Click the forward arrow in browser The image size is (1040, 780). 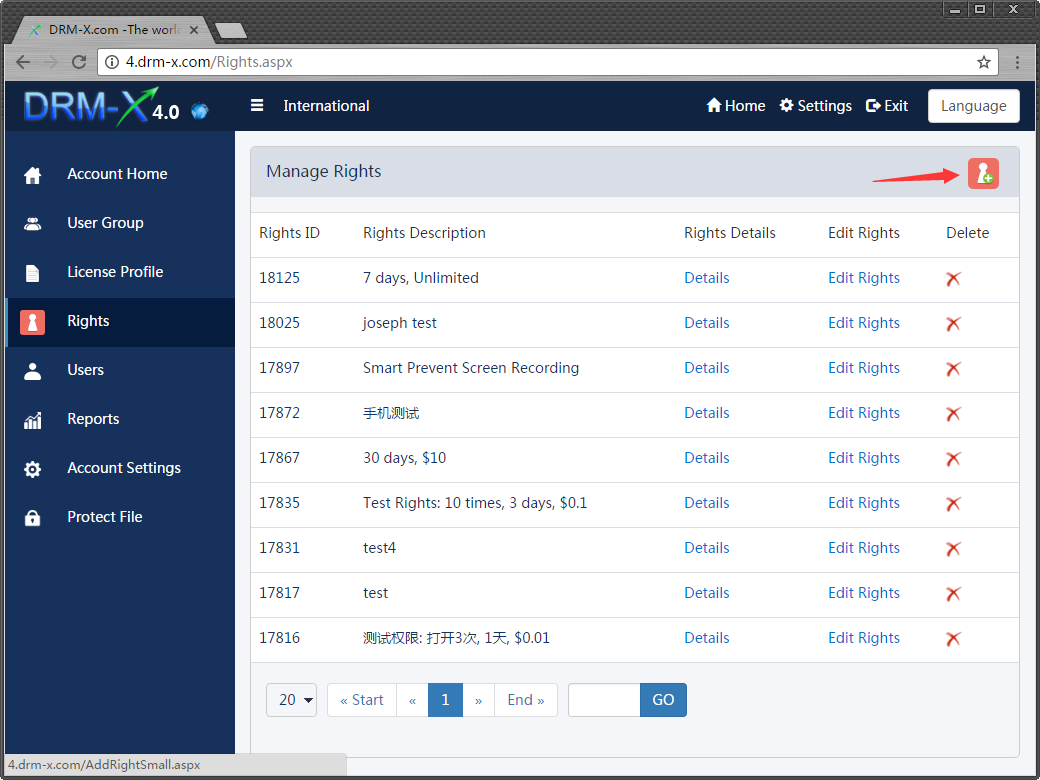[51, 62]
